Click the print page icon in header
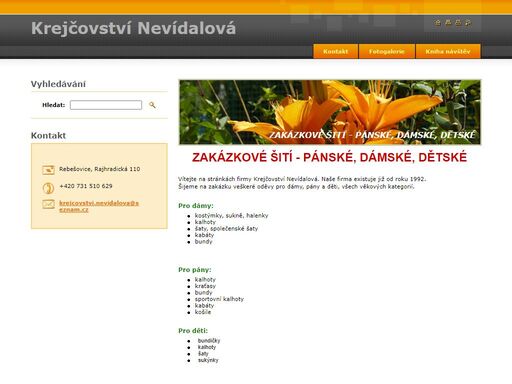The height and width of the screenshot is (384, 512). tap(458, 23)
